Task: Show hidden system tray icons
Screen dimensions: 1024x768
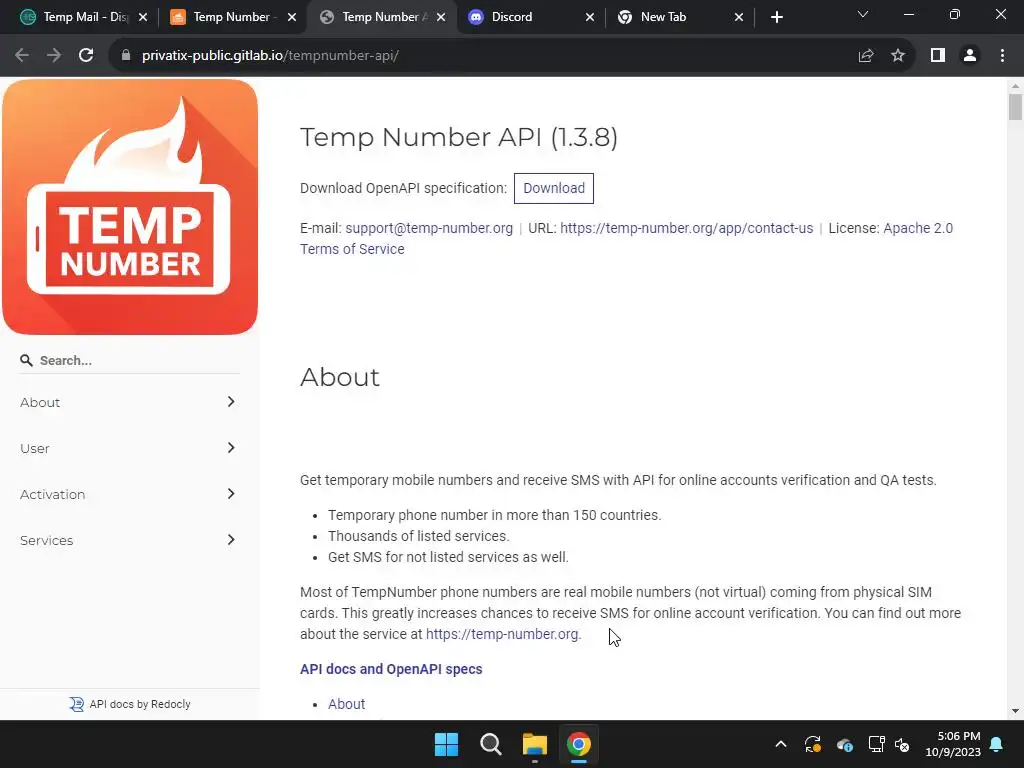Action: [780, 744]
